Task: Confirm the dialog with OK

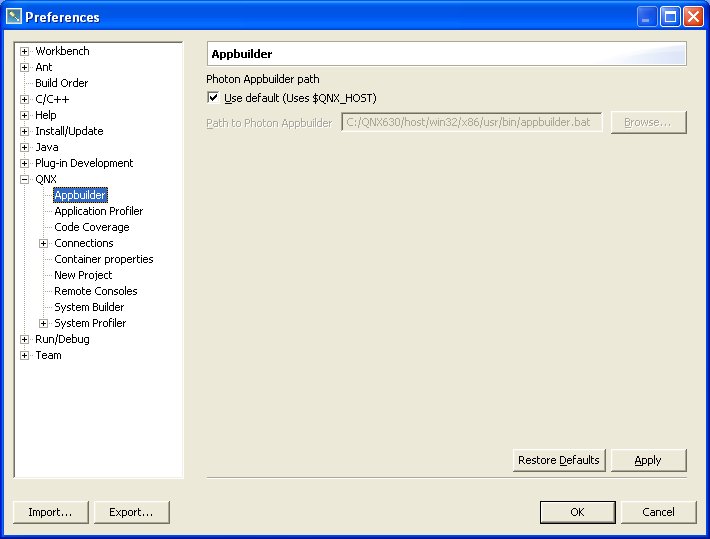Action: click(x=577, y=512)
